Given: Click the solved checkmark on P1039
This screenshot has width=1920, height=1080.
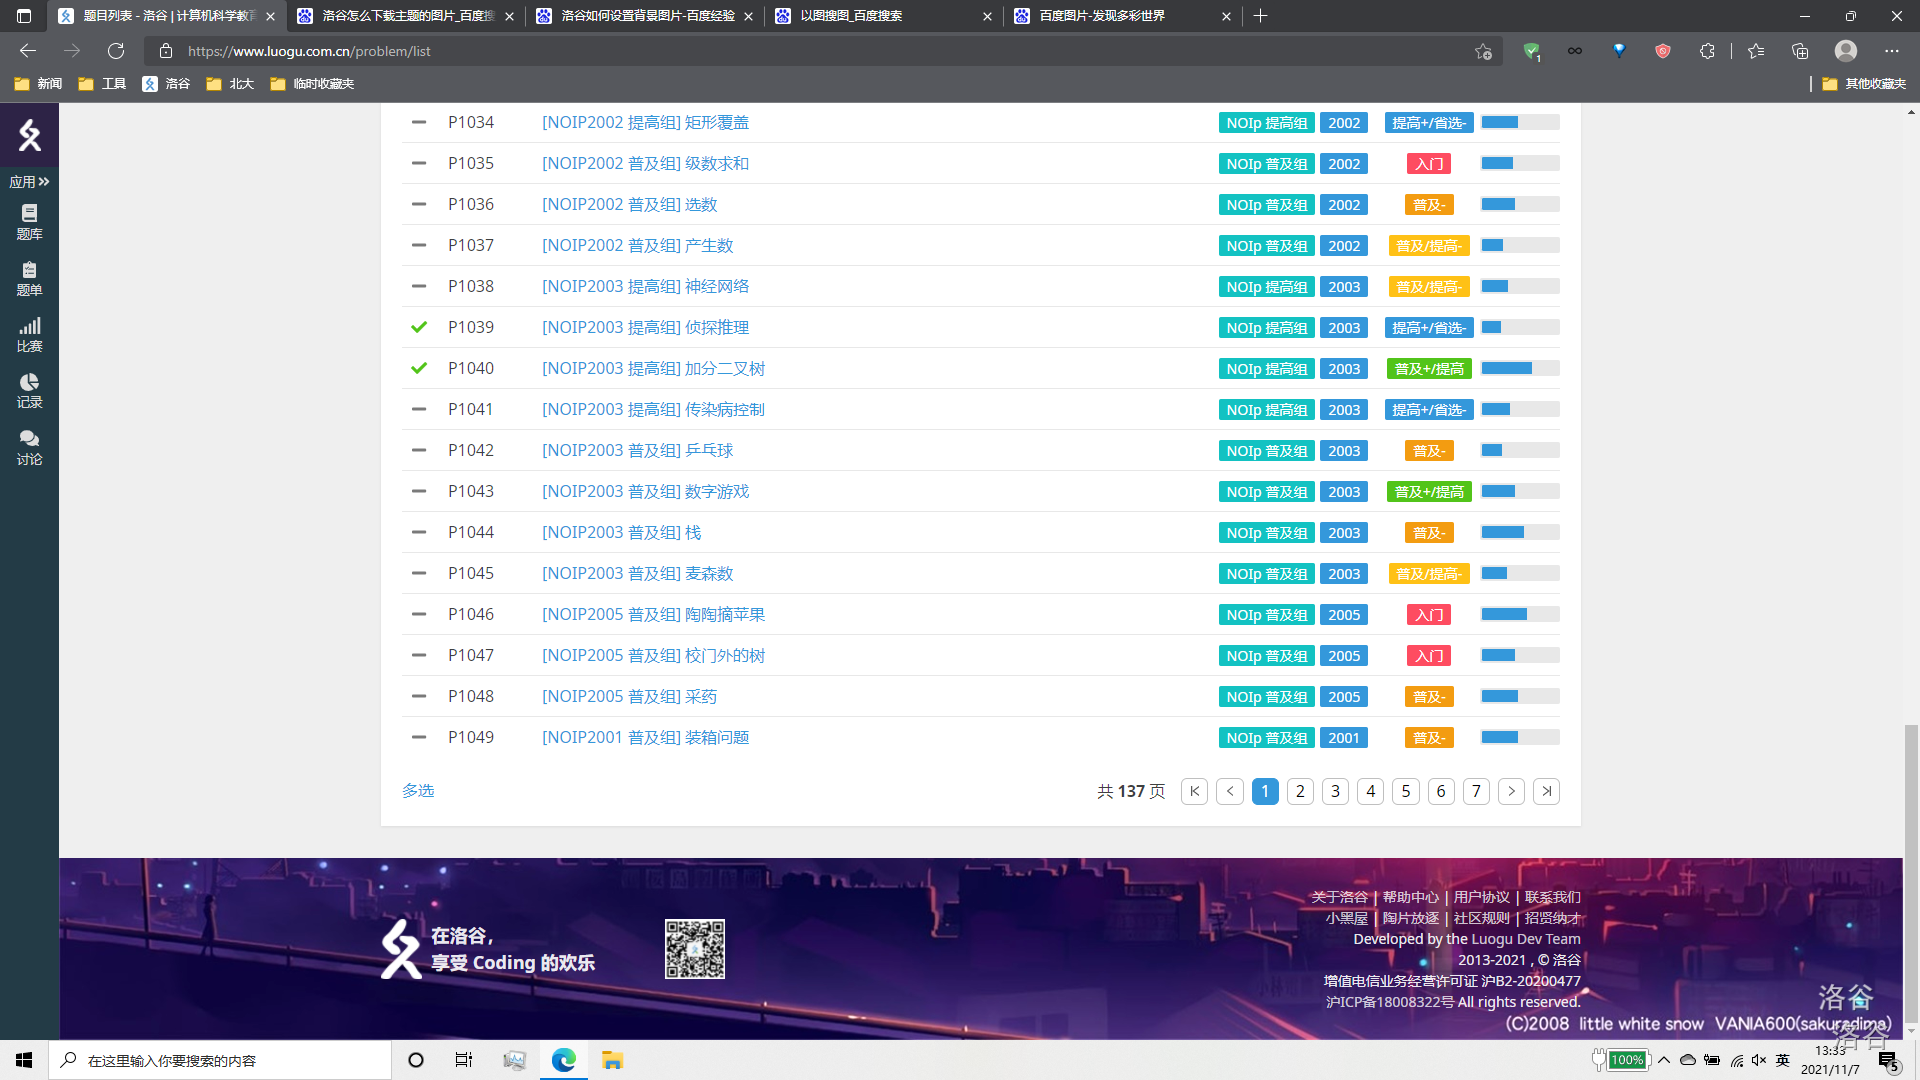Looking at the screenshot, I should pyautogui.click(x=419, y=327).
